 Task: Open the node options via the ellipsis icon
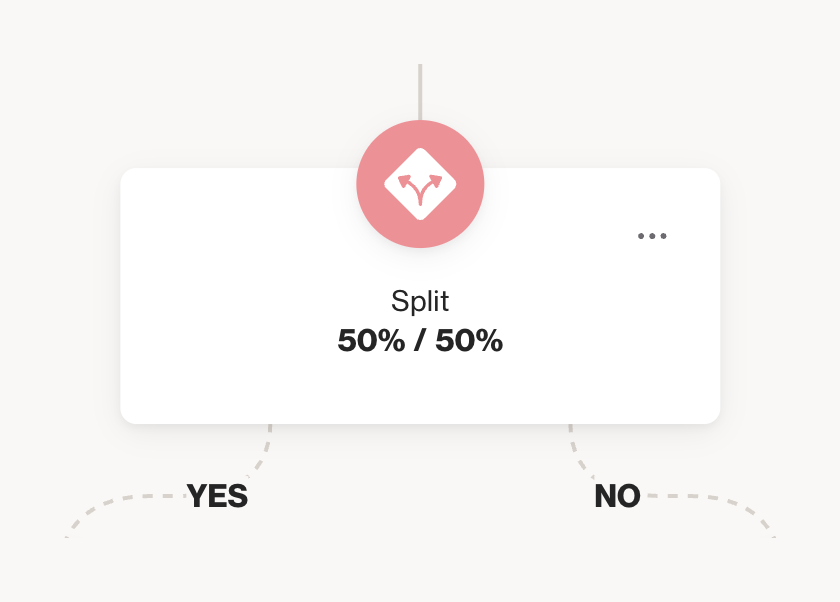click(653, 235)
